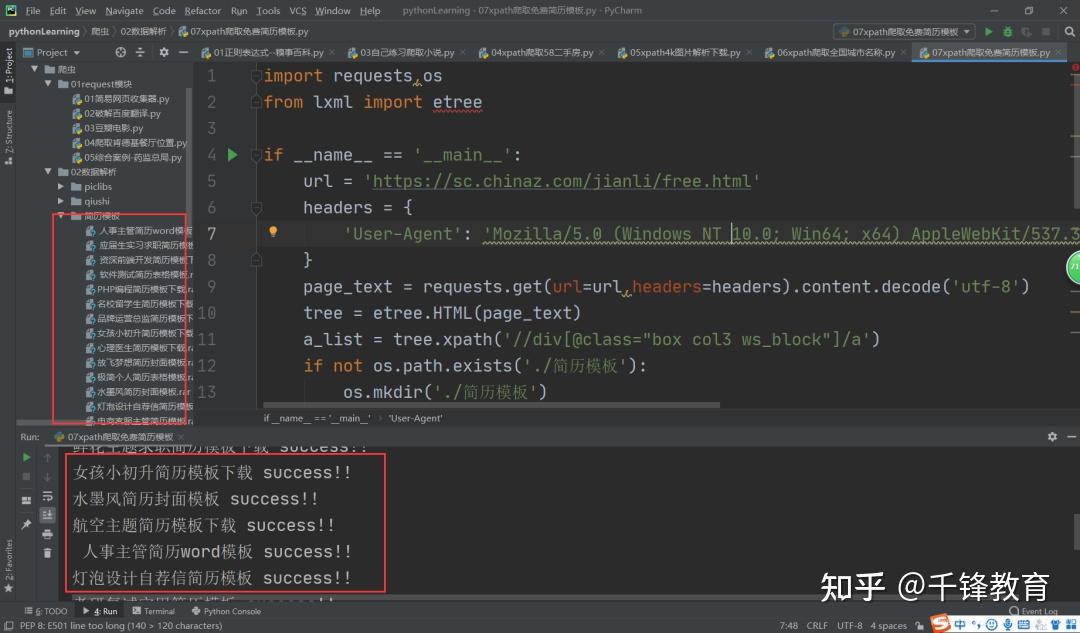
Task: Clear console output with the trash icon
Action: [47, 552]
